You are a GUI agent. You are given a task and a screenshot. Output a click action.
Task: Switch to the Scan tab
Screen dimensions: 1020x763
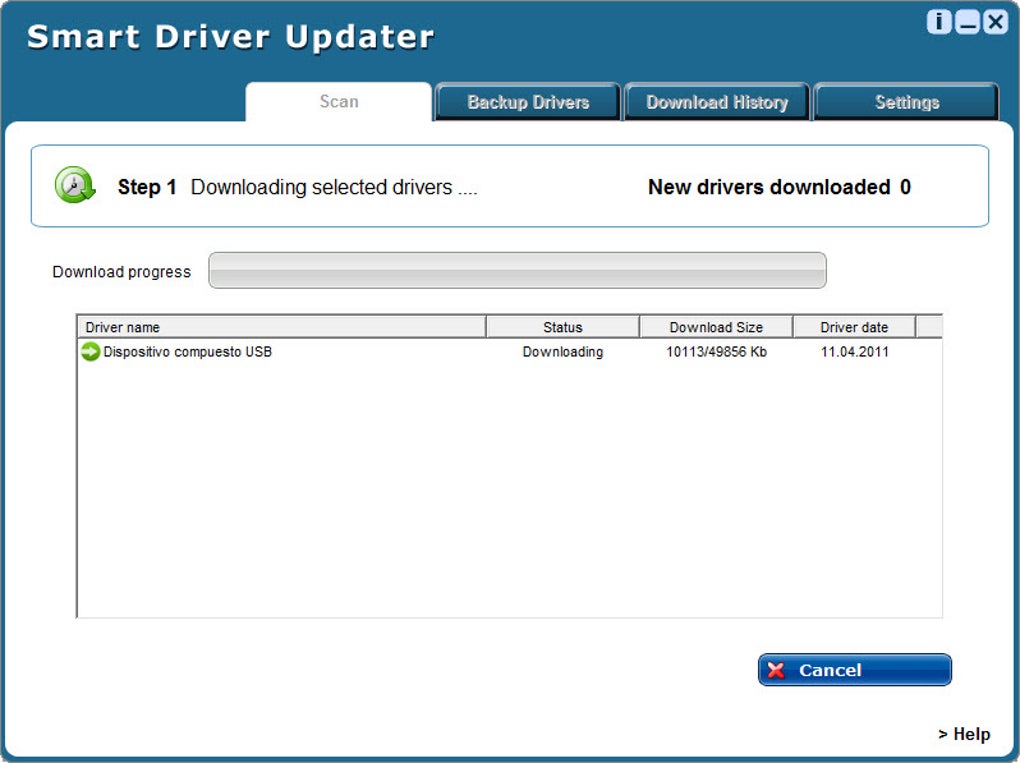tap(339, 101)
